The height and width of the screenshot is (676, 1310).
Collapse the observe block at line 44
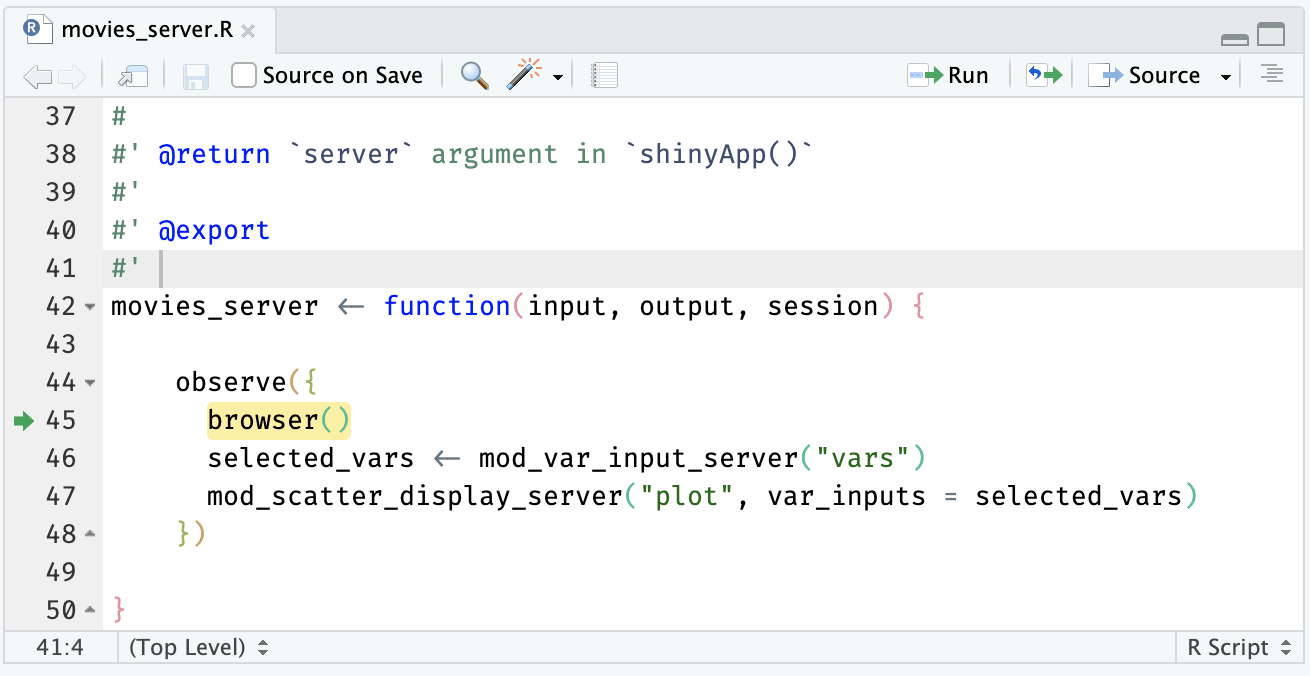91,383
